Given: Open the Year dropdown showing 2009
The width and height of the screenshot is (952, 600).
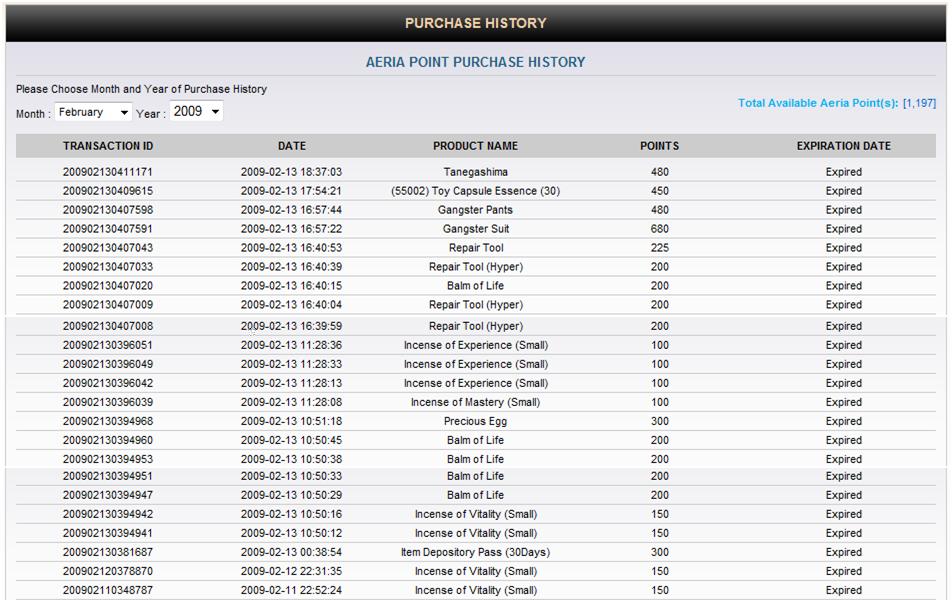Looking at the screenshot, I should [x=196, y=112].
